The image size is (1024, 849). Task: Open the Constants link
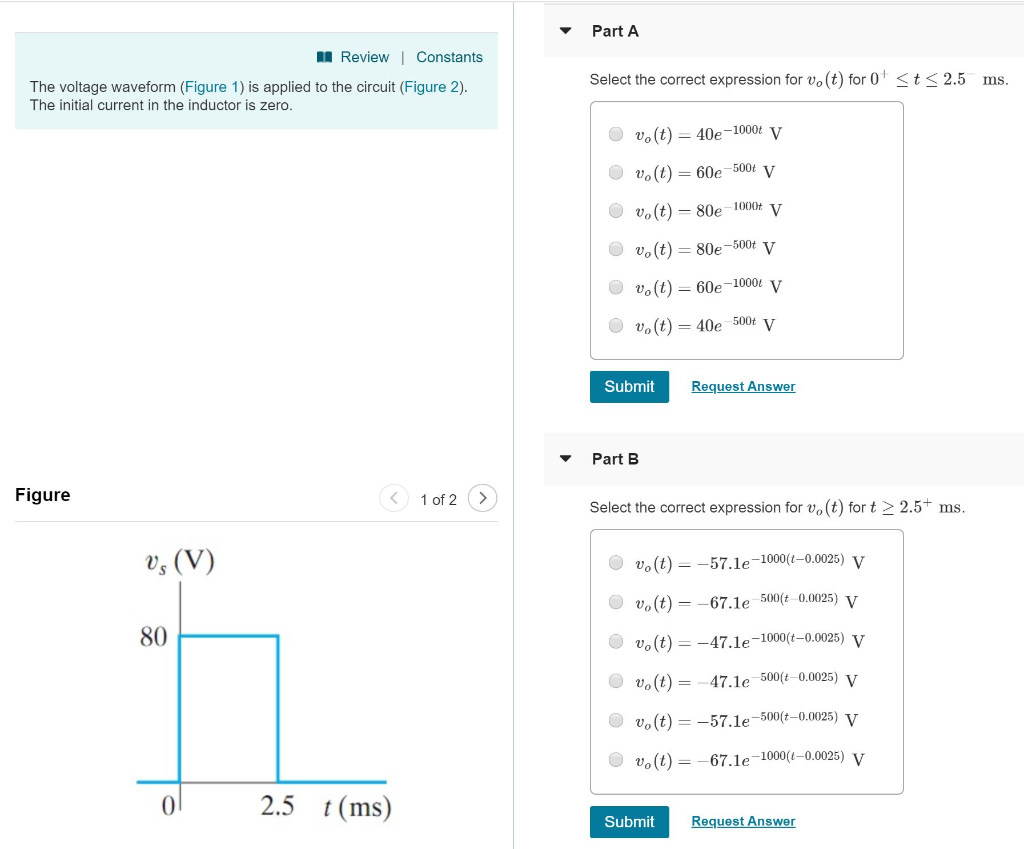click(449, 57)
